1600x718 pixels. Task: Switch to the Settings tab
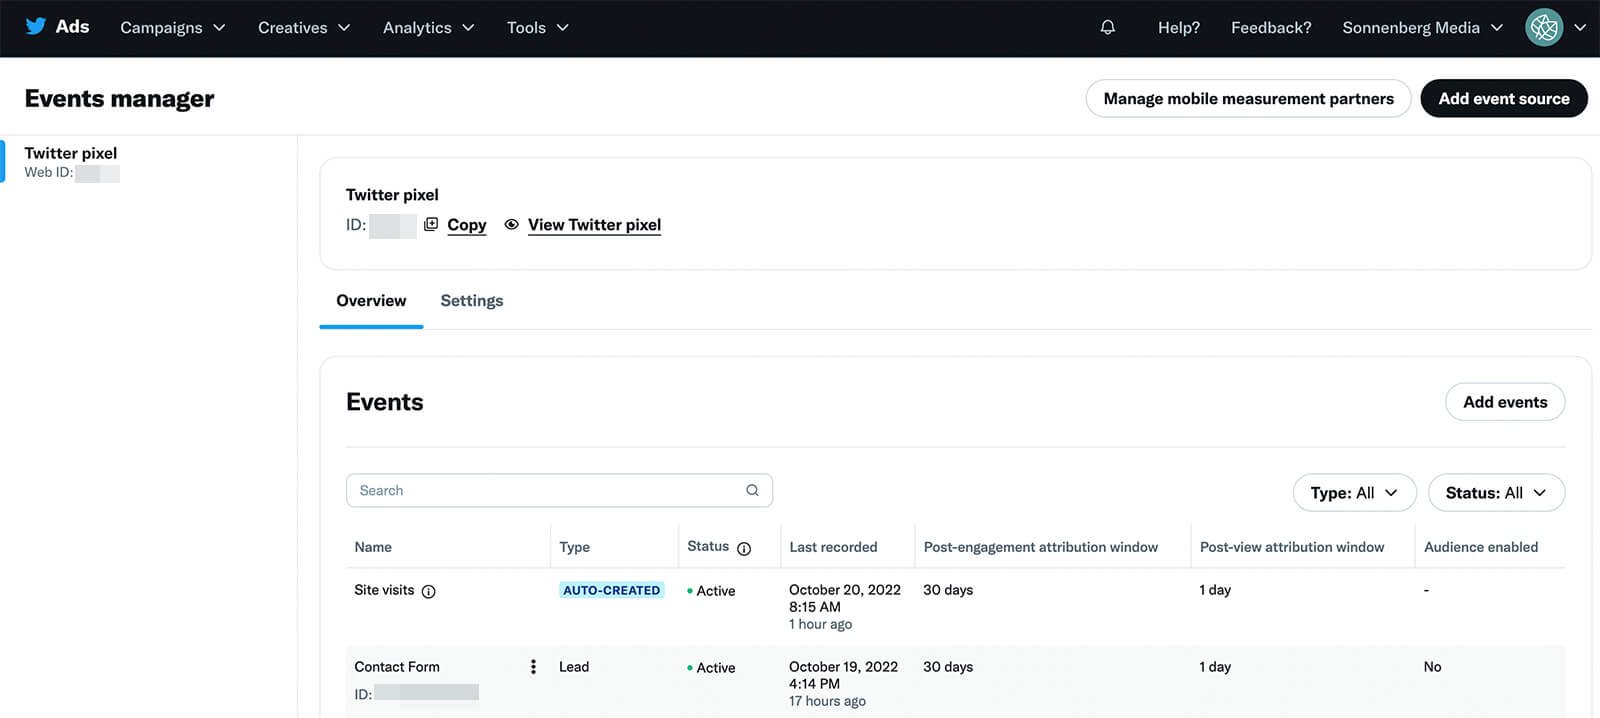(x=472, y=300)
